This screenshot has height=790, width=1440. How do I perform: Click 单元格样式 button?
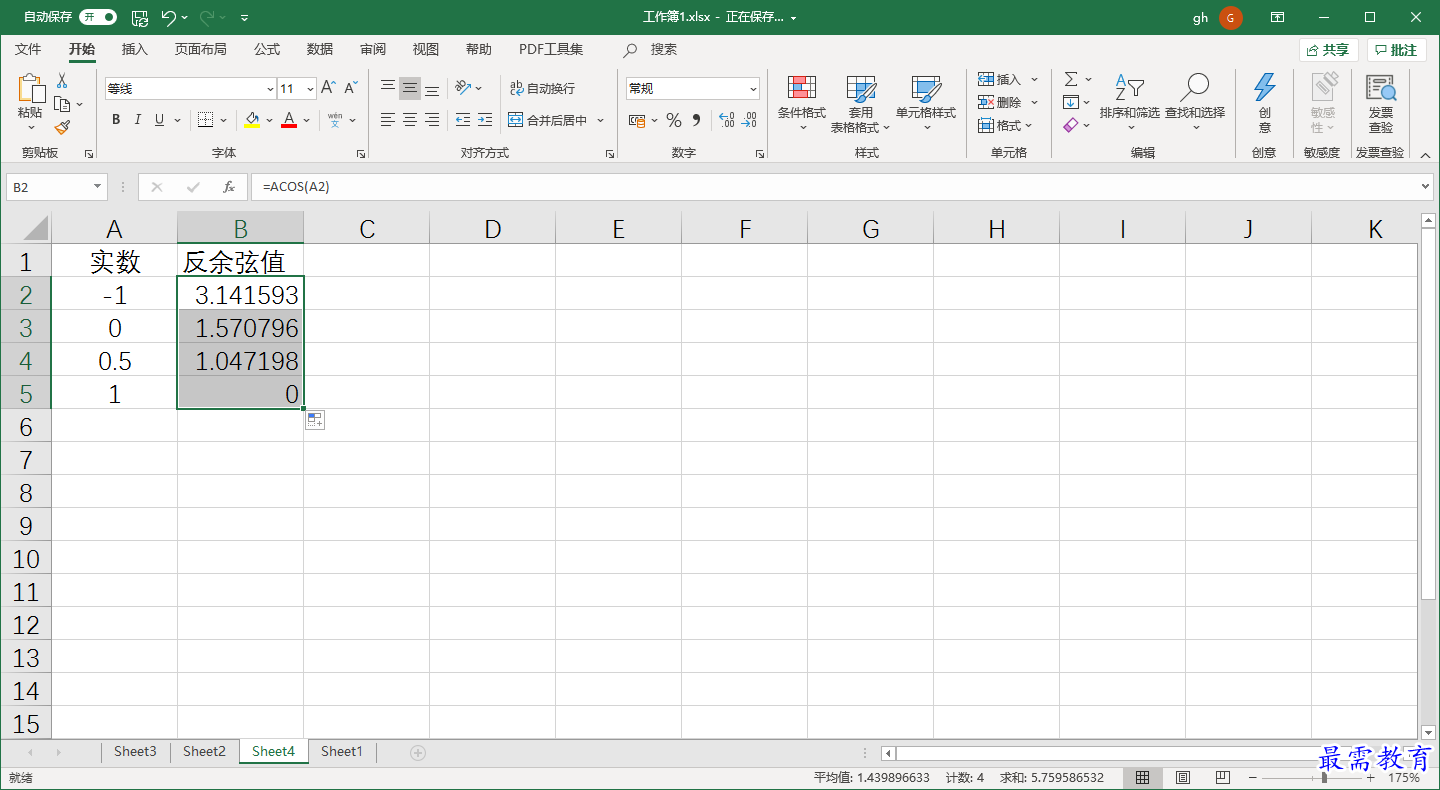(926, 103)
